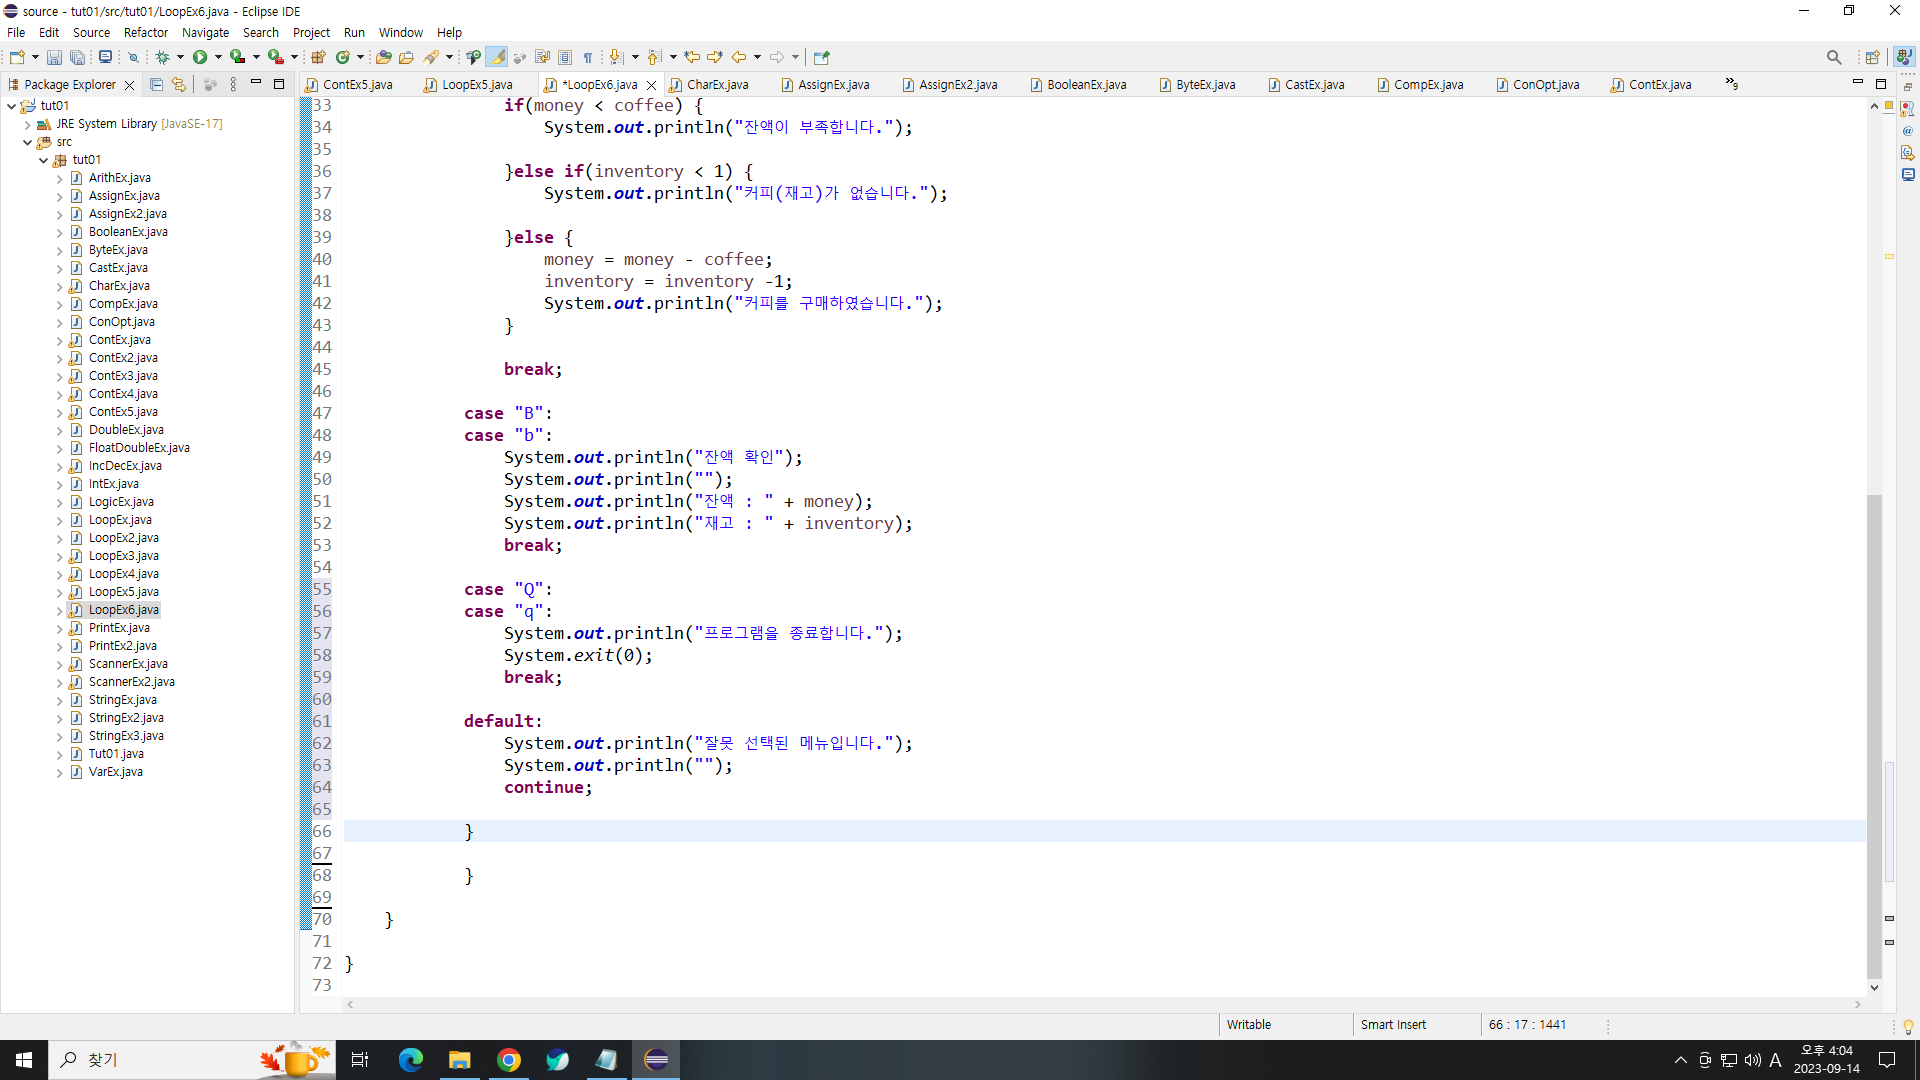Click the editor vertical scrollbar thumb
The image size is (1920, 1080).
coord(1874,735)
